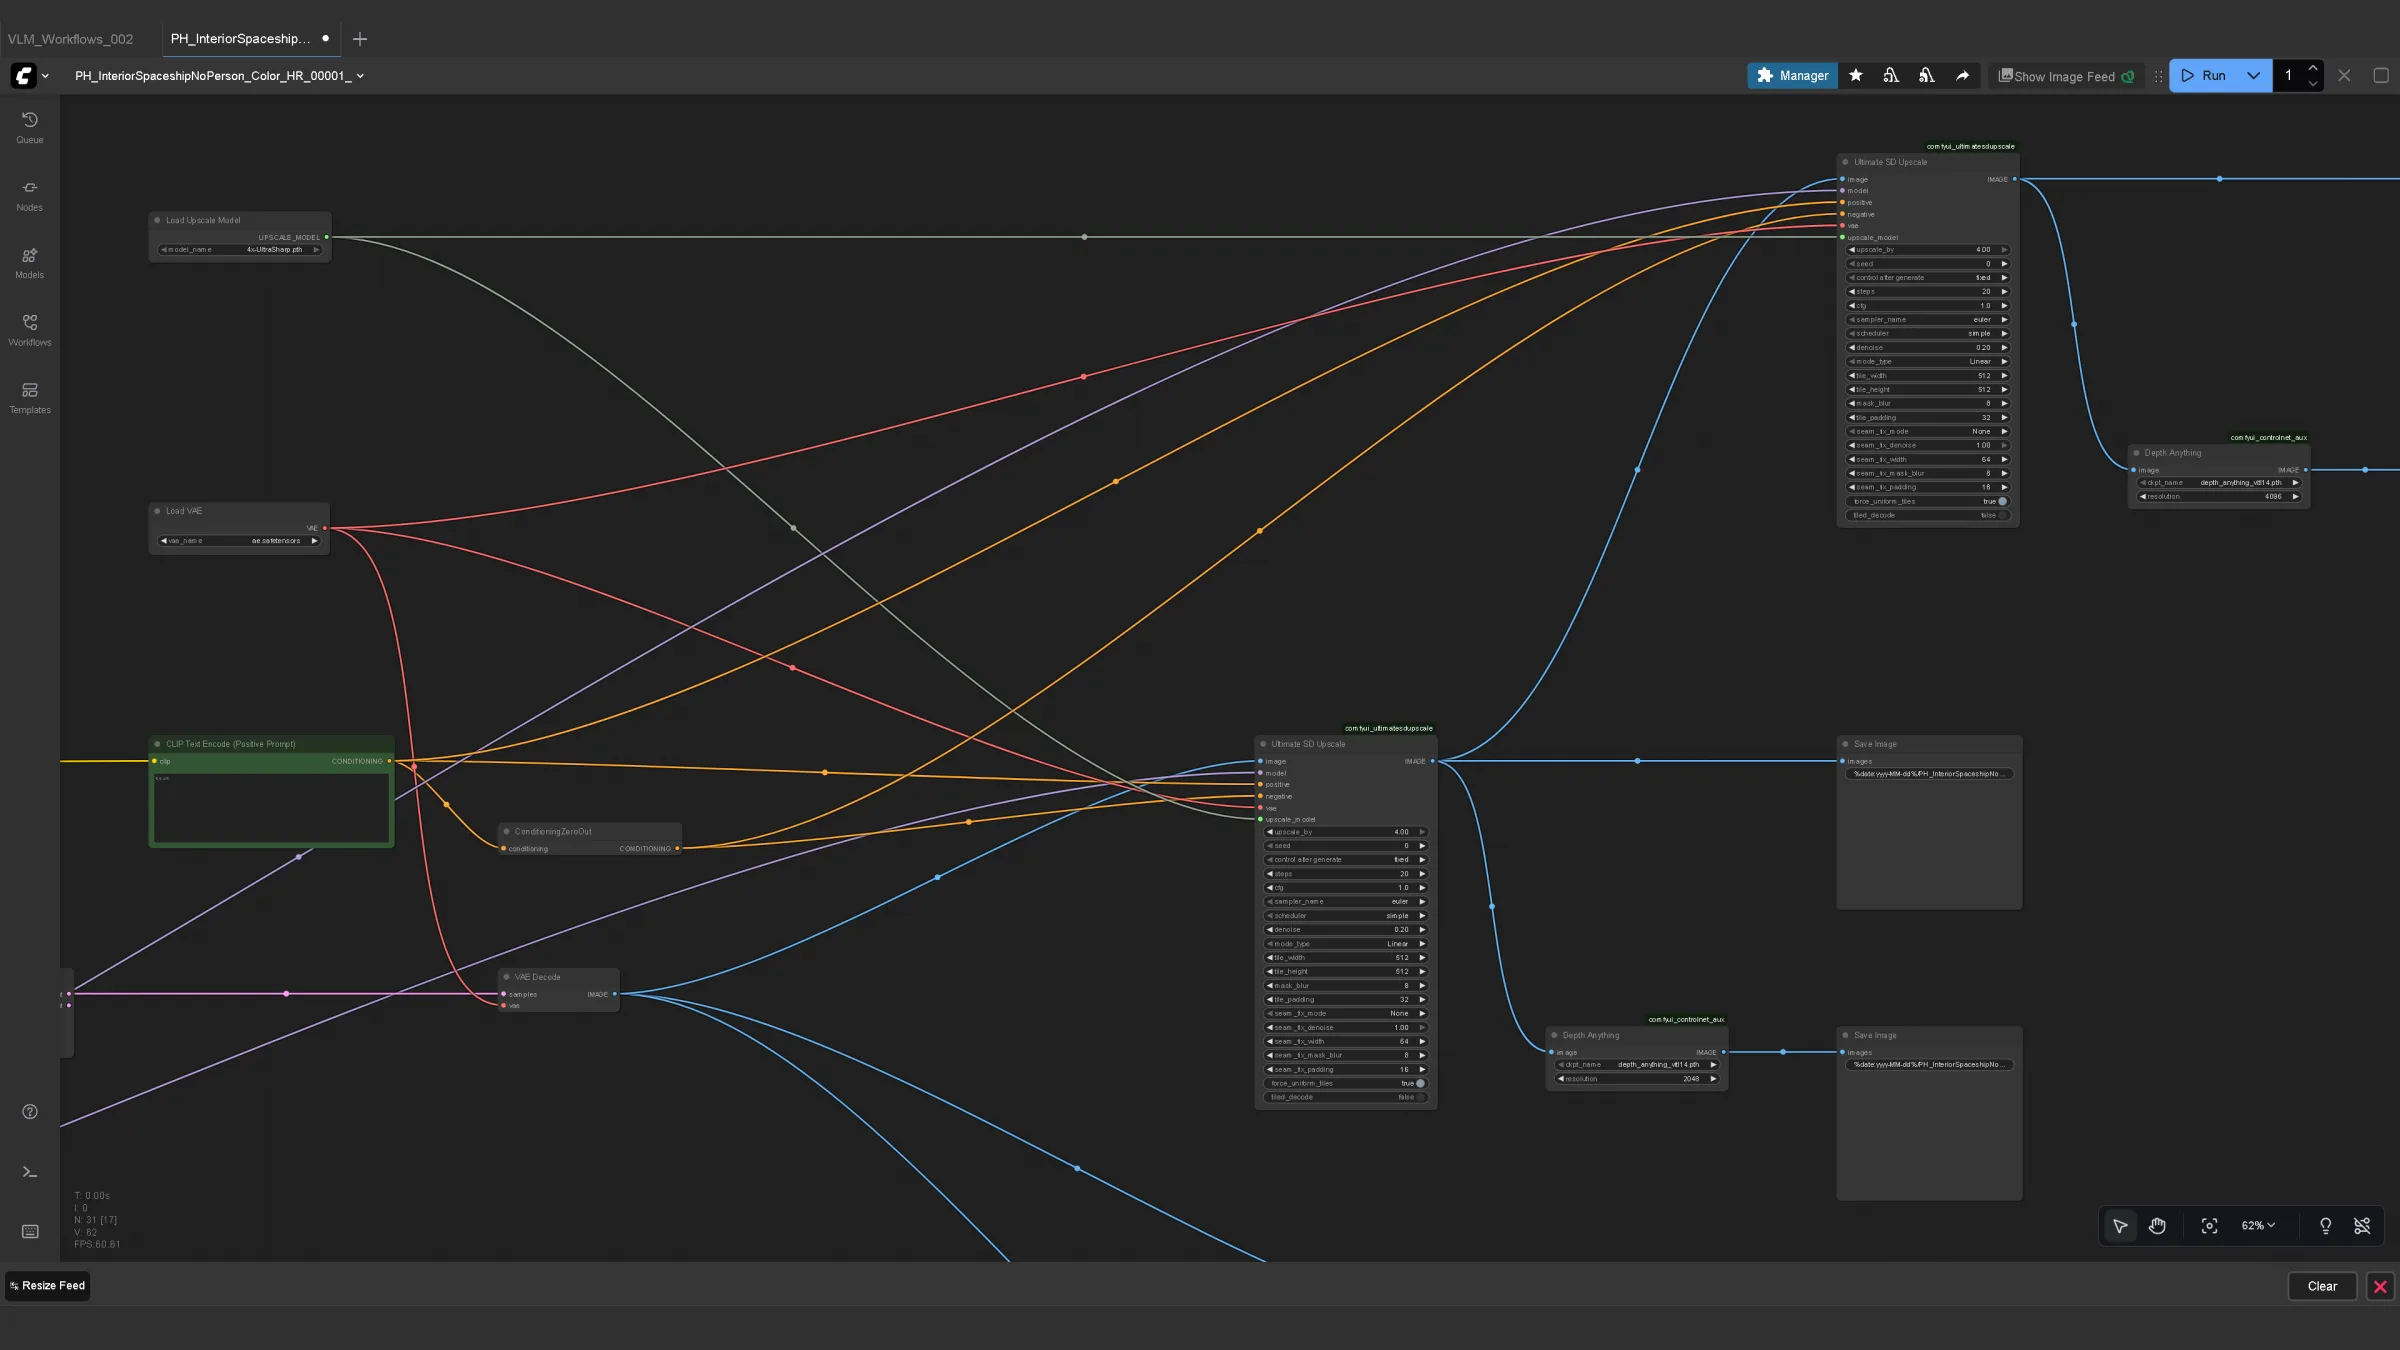This screenshot has height=1350, width=2400.
Task: Open the Workflows sidebar panel
Action: (30, 330)
